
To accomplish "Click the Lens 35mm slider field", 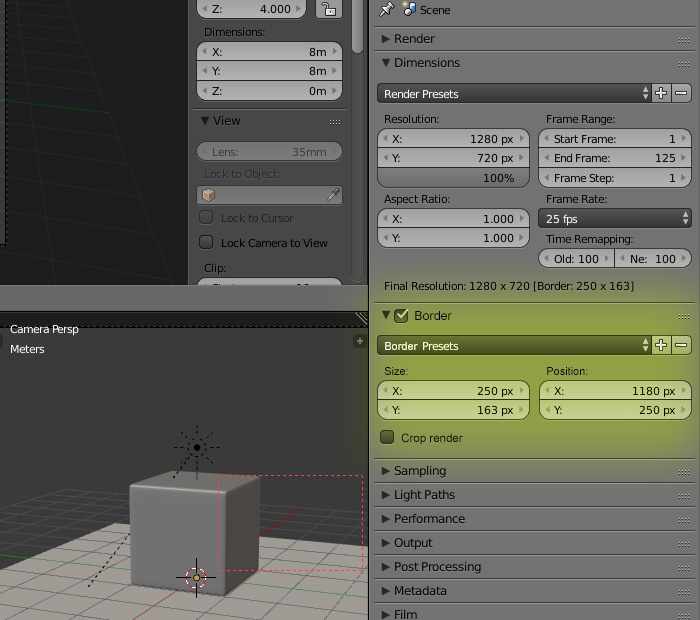I will pyautogui.click(x=269, y=152).
